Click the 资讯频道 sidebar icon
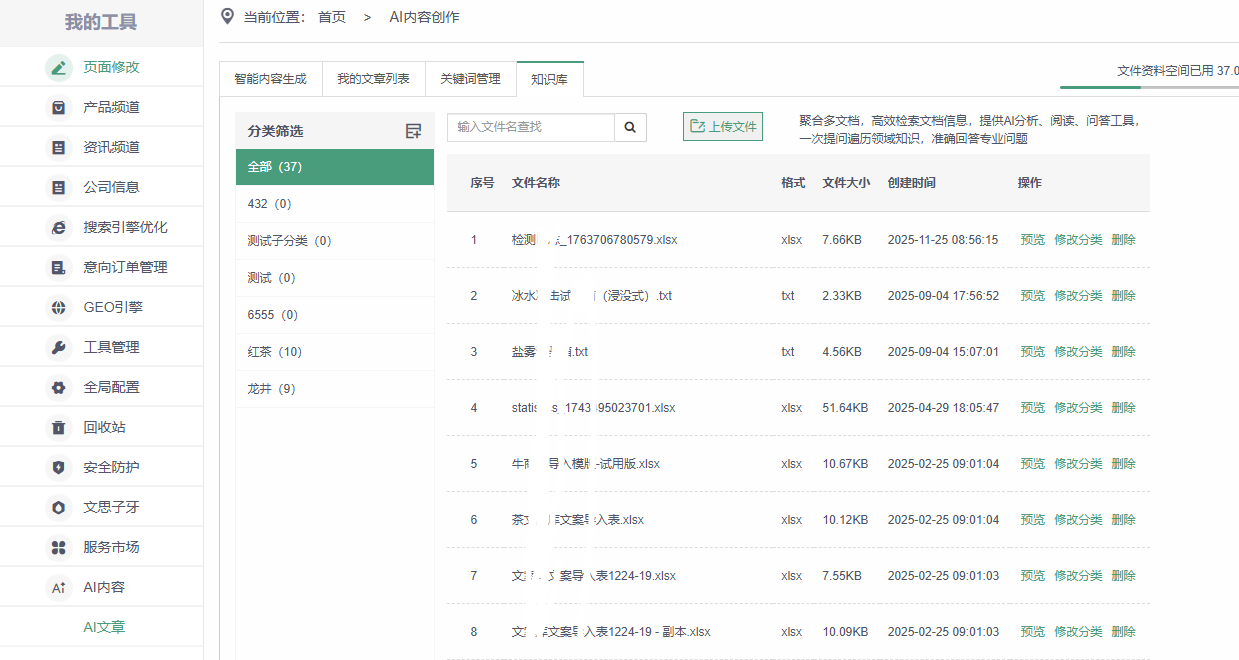The height and width of the screenshot is (660, 1239). [59, 147]
